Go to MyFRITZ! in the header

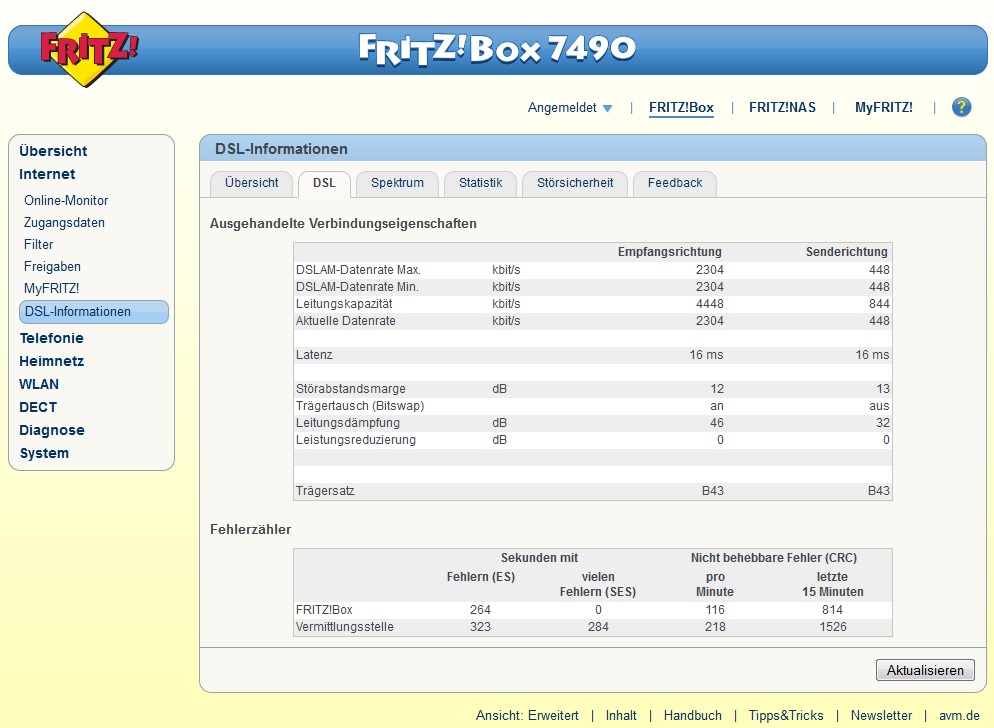(884, 108)
